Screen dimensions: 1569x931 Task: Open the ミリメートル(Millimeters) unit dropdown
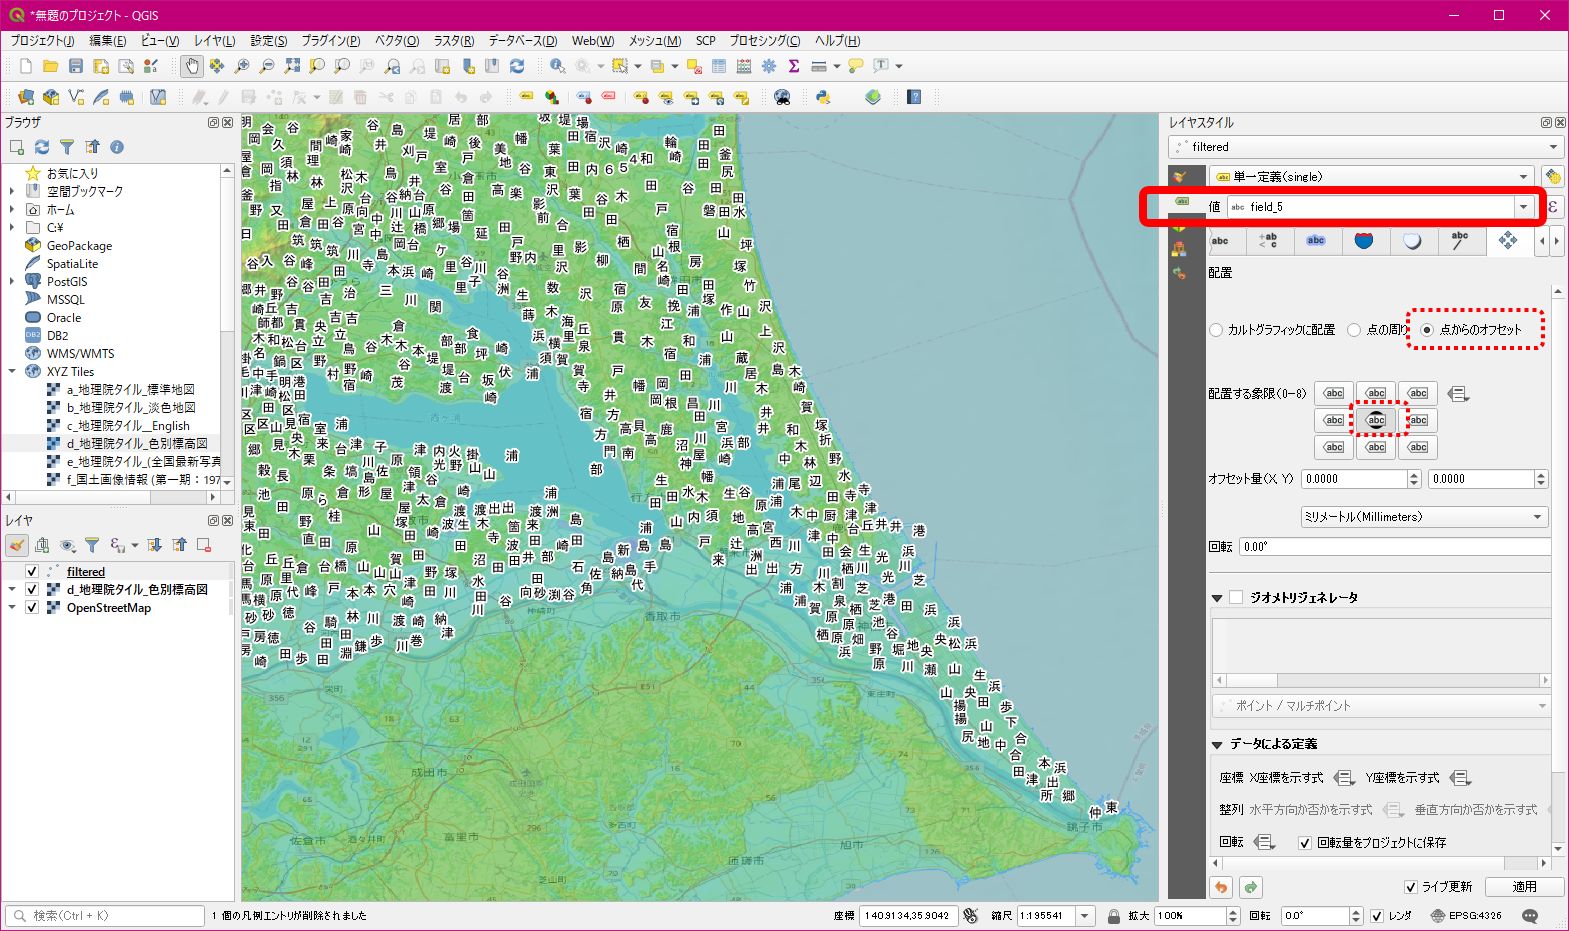(x=1424, y=517)
